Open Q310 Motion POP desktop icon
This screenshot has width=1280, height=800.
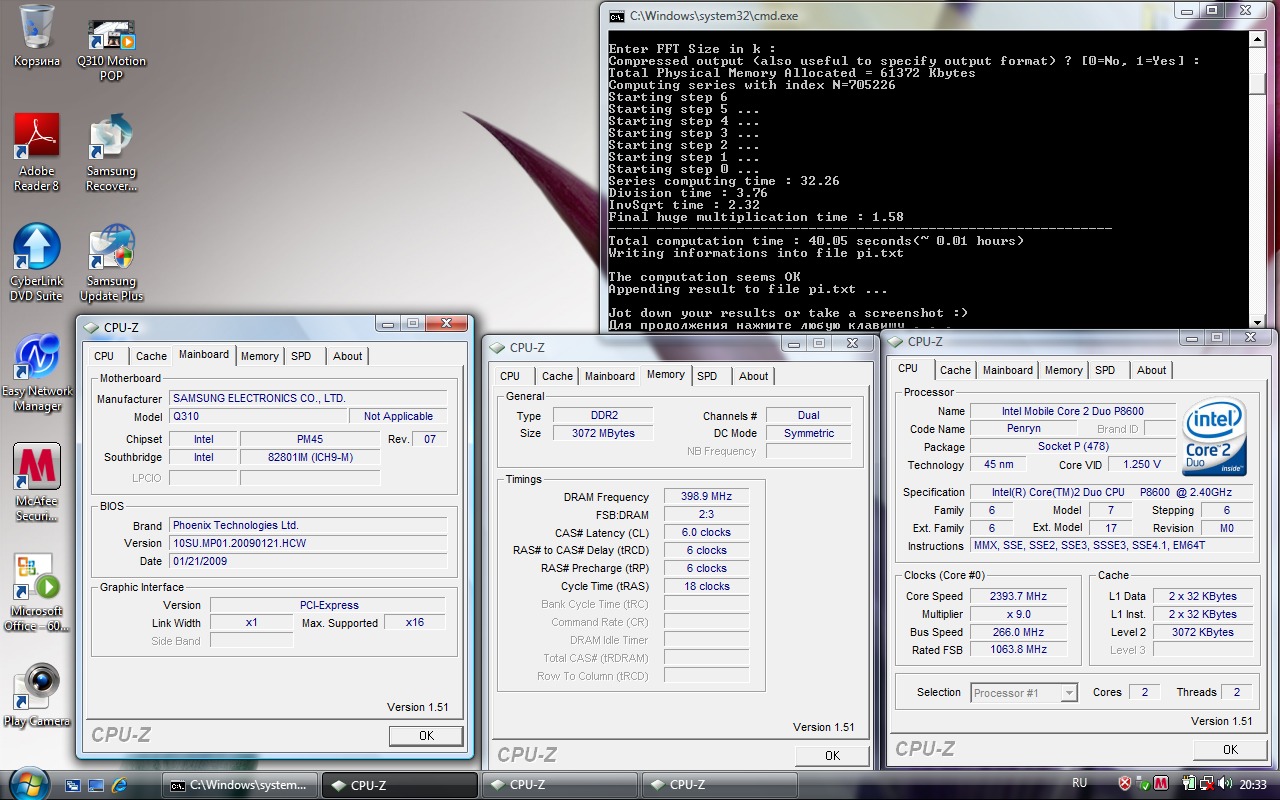[x=111, y=50]
